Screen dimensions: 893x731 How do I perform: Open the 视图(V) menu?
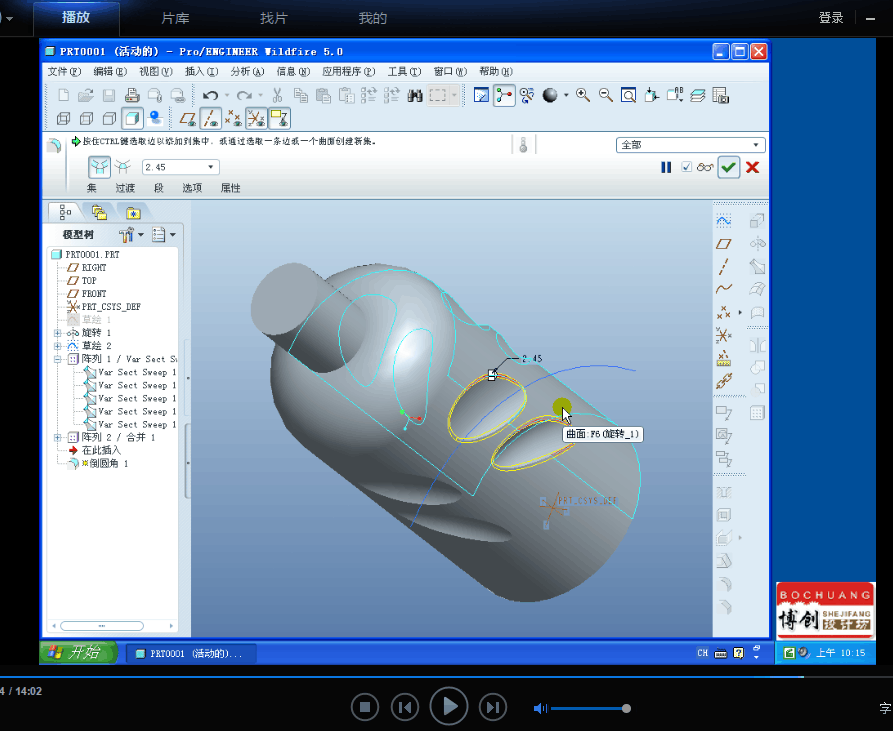pos(155,71)
